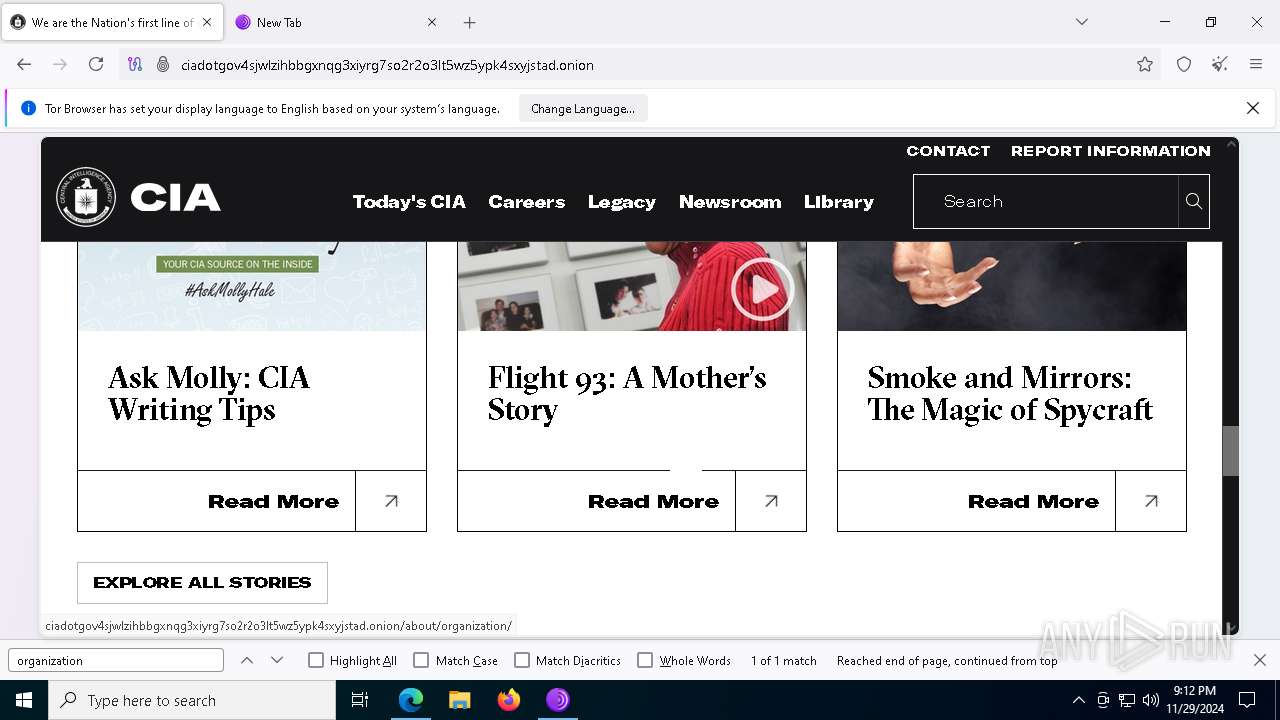Viewport: 1280px width, 720px height.
Task: Switch to the New Tab tab
Action: pyautogui.click(x=336, y=22)
